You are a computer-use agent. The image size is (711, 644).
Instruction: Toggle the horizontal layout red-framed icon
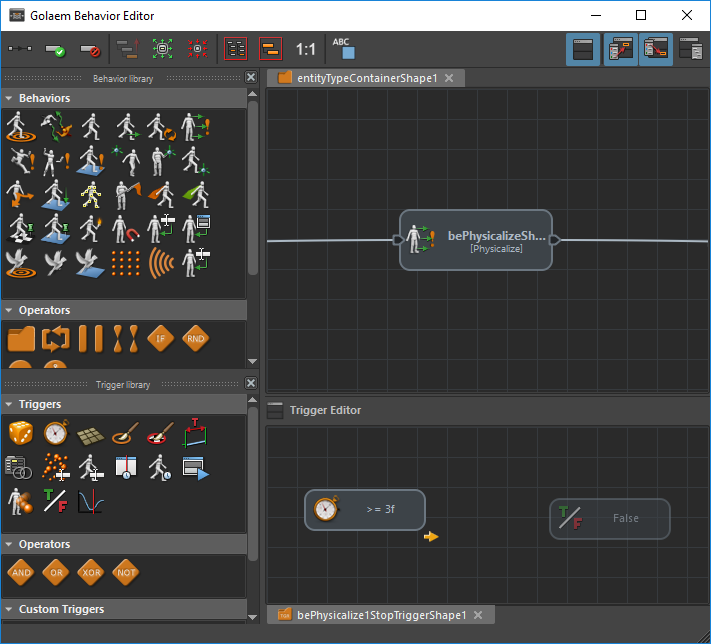coord(271,49)
